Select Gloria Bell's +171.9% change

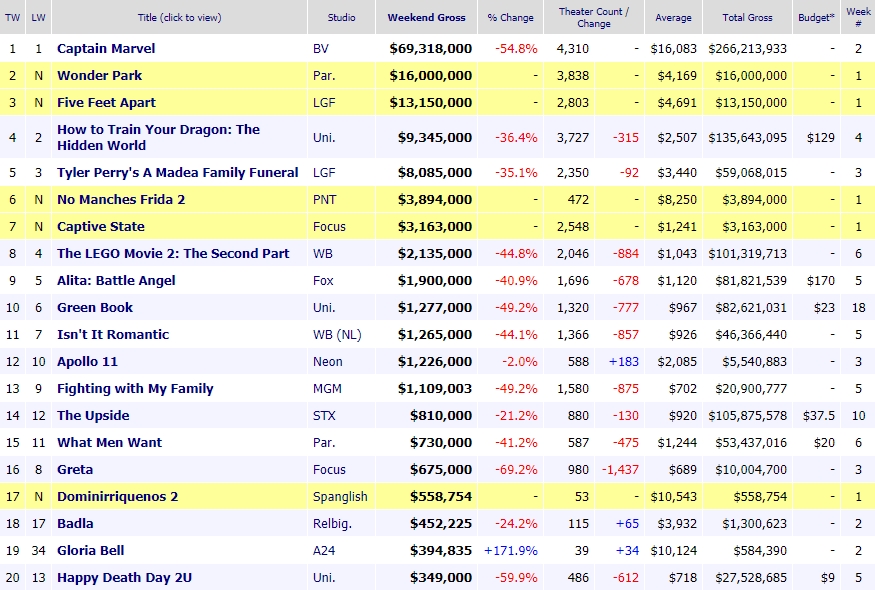[x=511, y=550]
